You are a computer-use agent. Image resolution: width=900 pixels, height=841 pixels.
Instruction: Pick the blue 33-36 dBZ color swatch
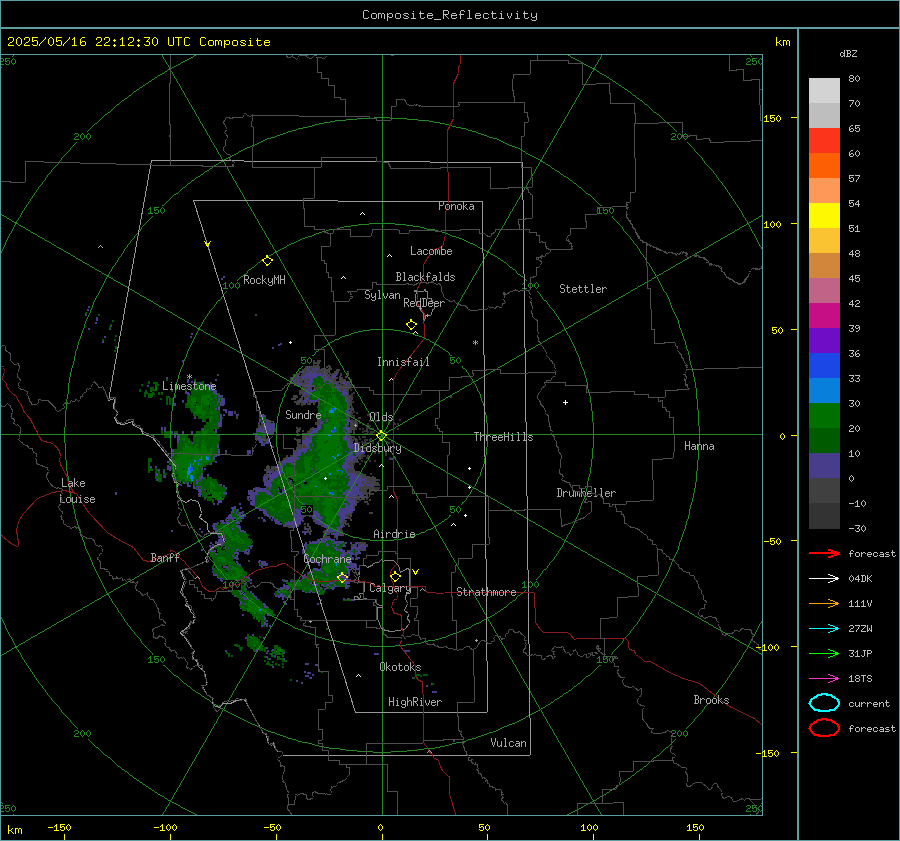[x=824, y=366]
